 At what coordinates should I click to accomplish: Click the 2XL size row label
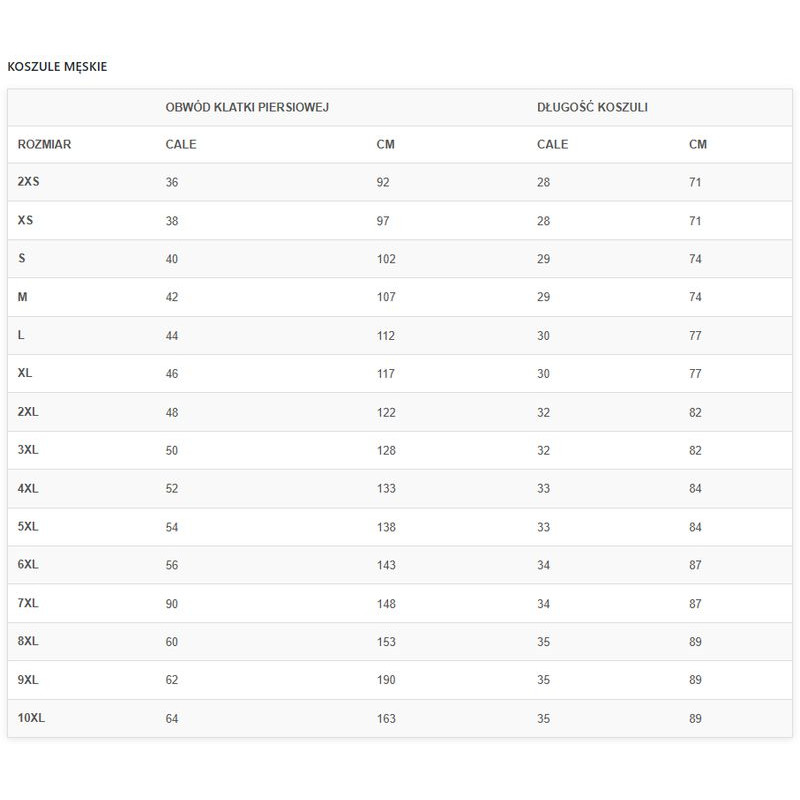29,412
